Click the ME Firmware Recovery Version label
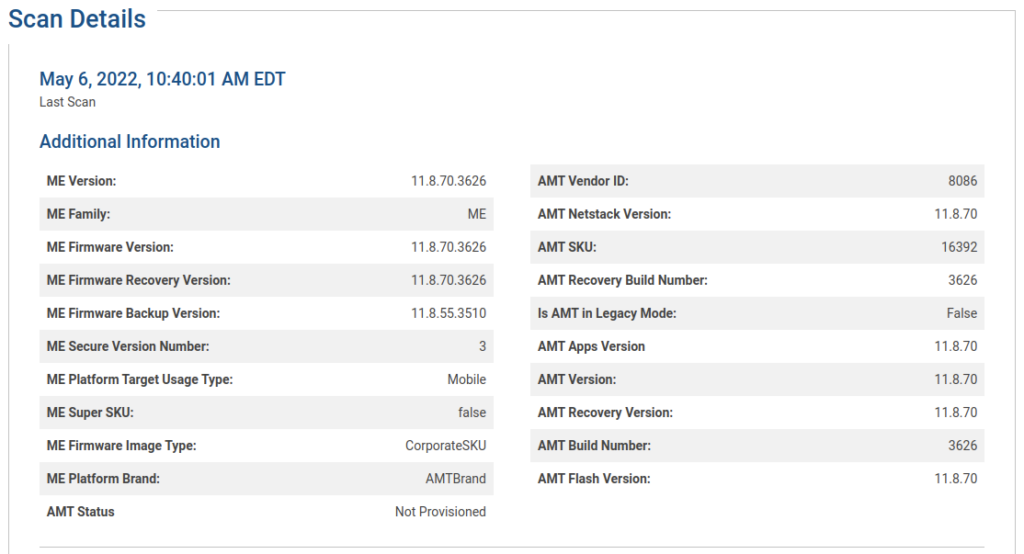Image resolution: width=1024 pixels, height=554 pixels. click(138, 280)
